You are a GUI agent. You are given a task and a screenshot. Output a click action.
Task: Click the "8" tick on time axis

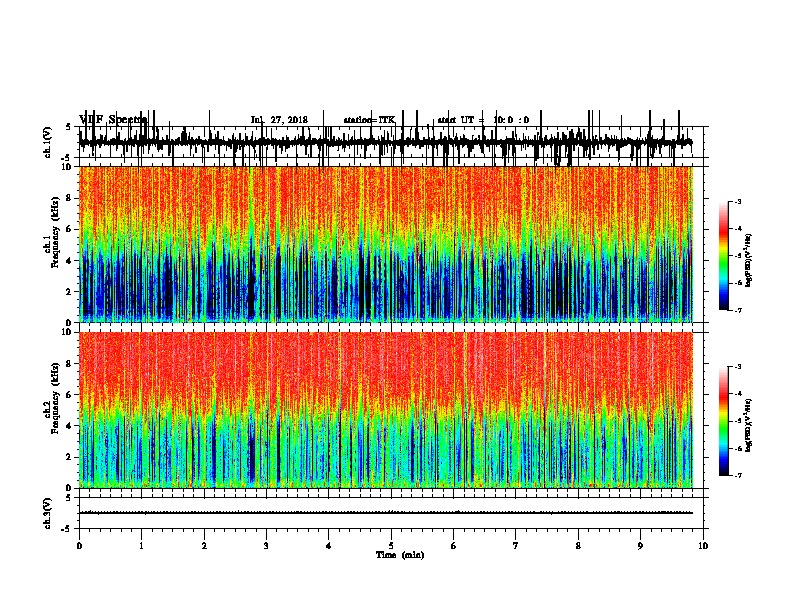[x=578, y=546]
